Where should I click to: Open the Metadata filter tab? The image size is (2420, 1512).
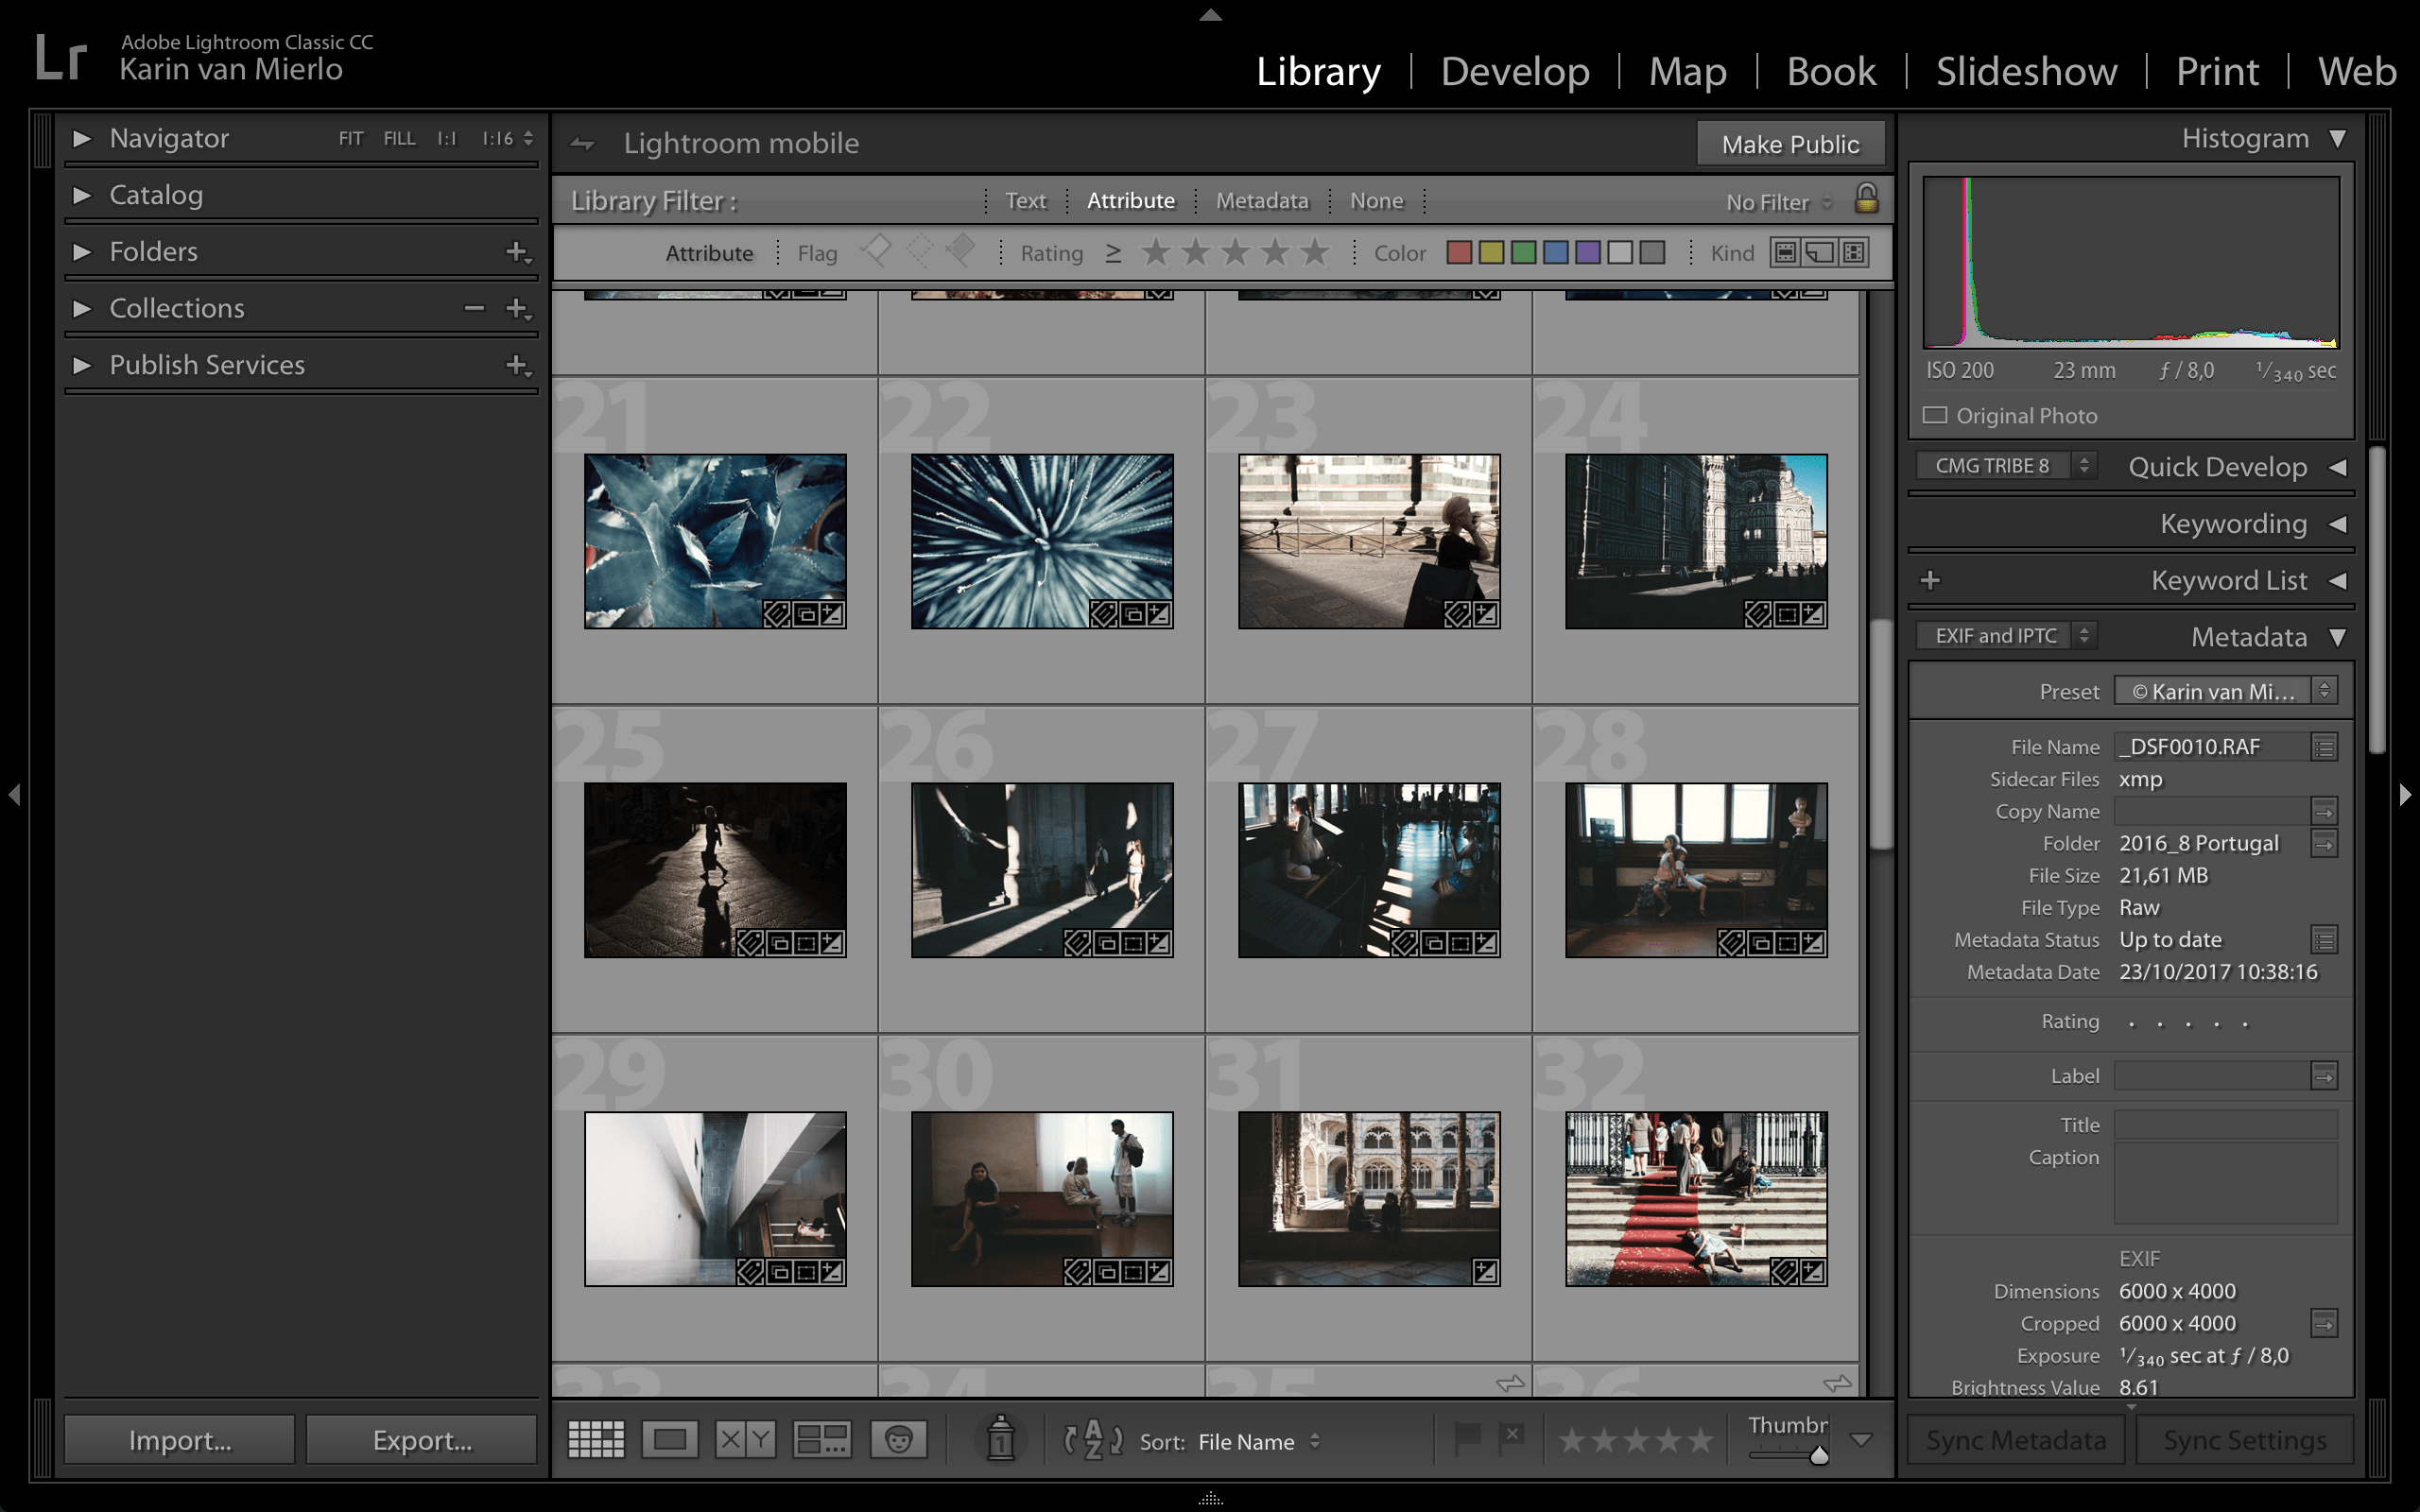1260,200
